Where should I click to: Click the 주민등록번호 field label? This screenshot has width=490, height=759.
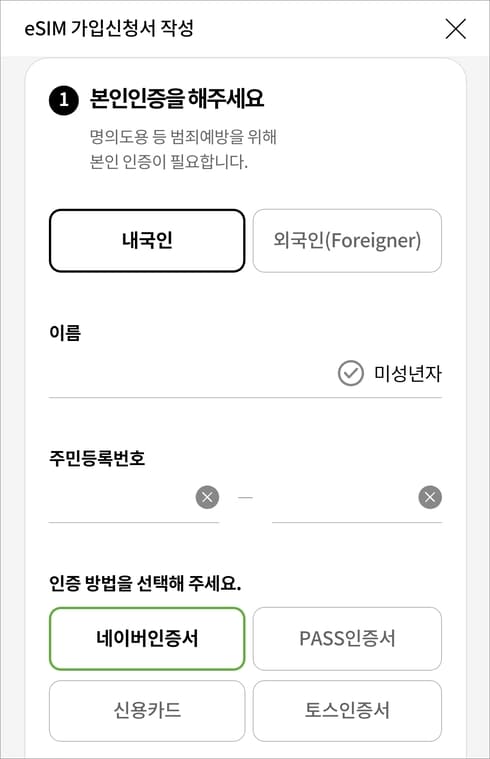[x=97, y=457]
